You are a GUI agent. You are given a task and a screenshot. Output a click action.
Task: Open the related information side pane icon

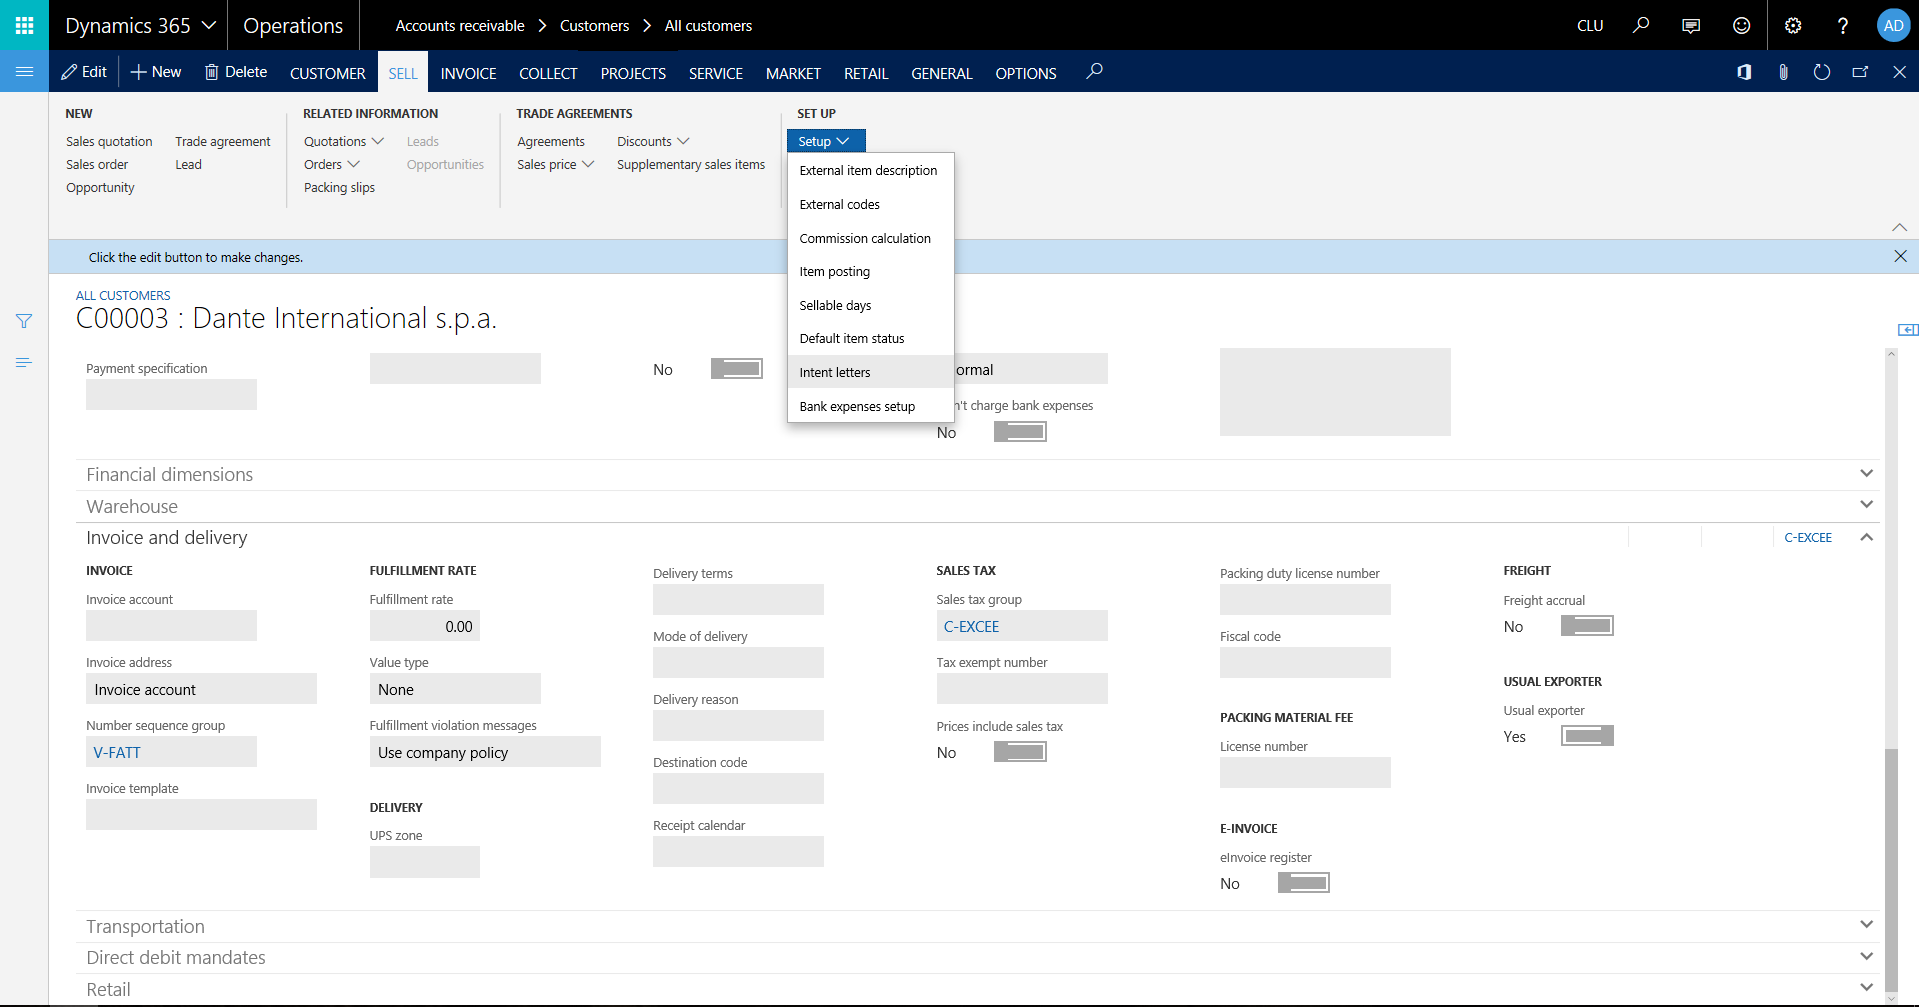1907,330
